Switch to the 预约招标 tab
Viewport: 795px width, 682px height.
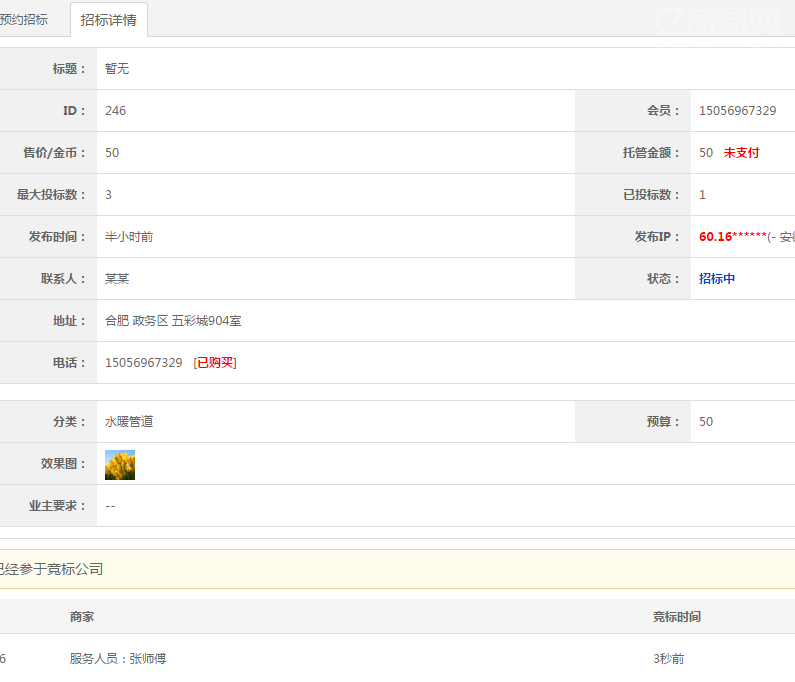24,20
